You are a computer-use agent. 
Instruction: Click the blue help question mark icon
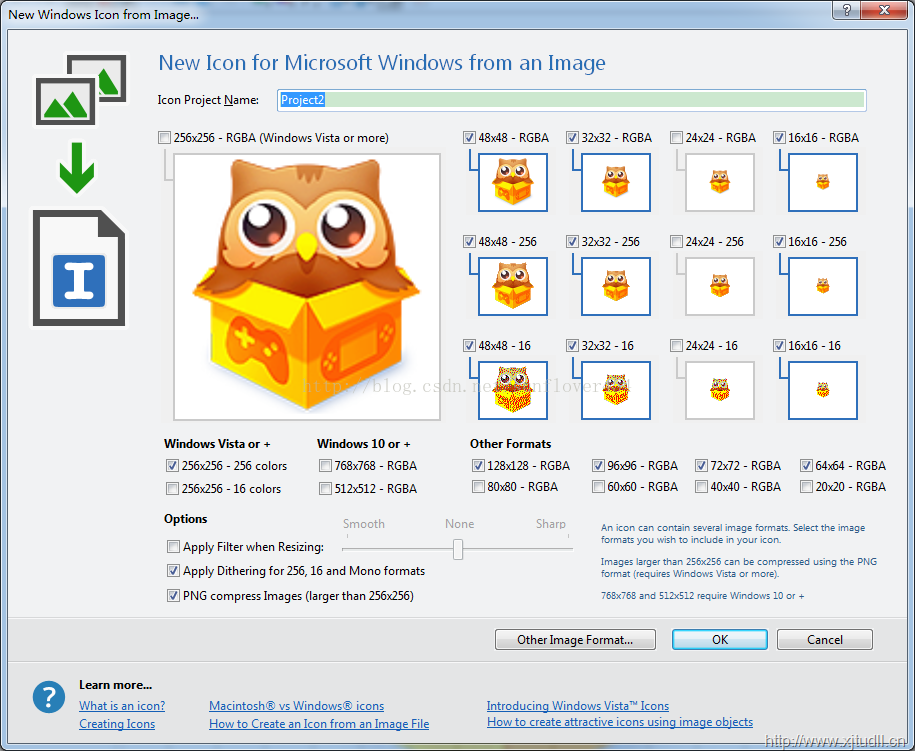[x=48, y=697]
